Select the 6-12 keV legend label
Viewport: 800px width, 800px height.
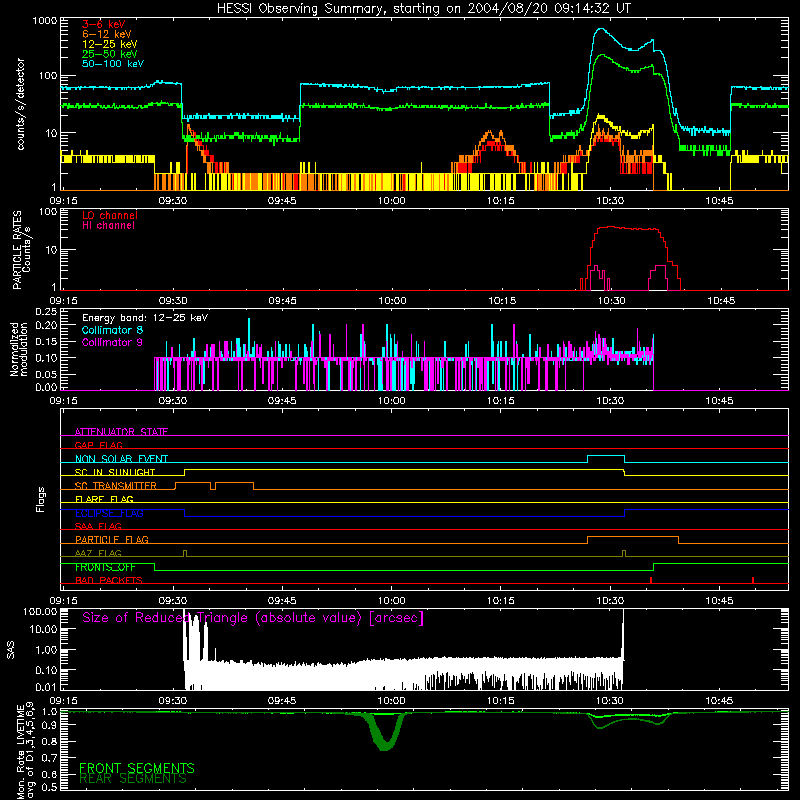[x=107, y=34]
